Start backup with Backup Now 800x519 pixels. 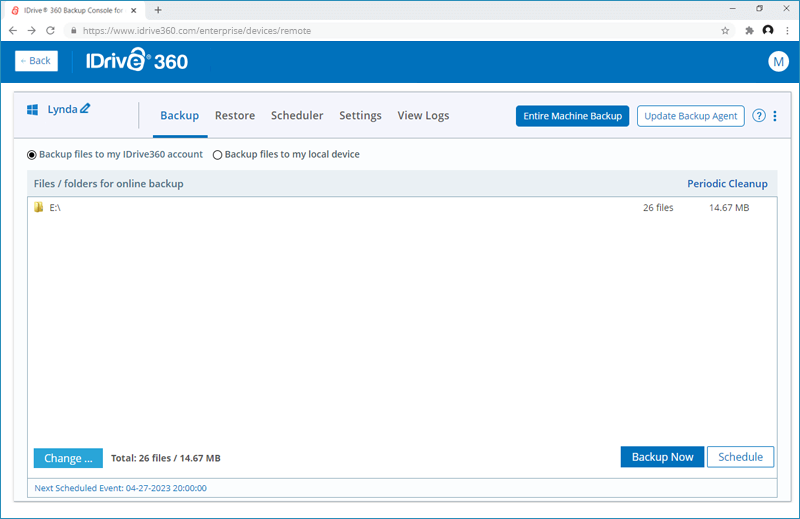[662, 457]
